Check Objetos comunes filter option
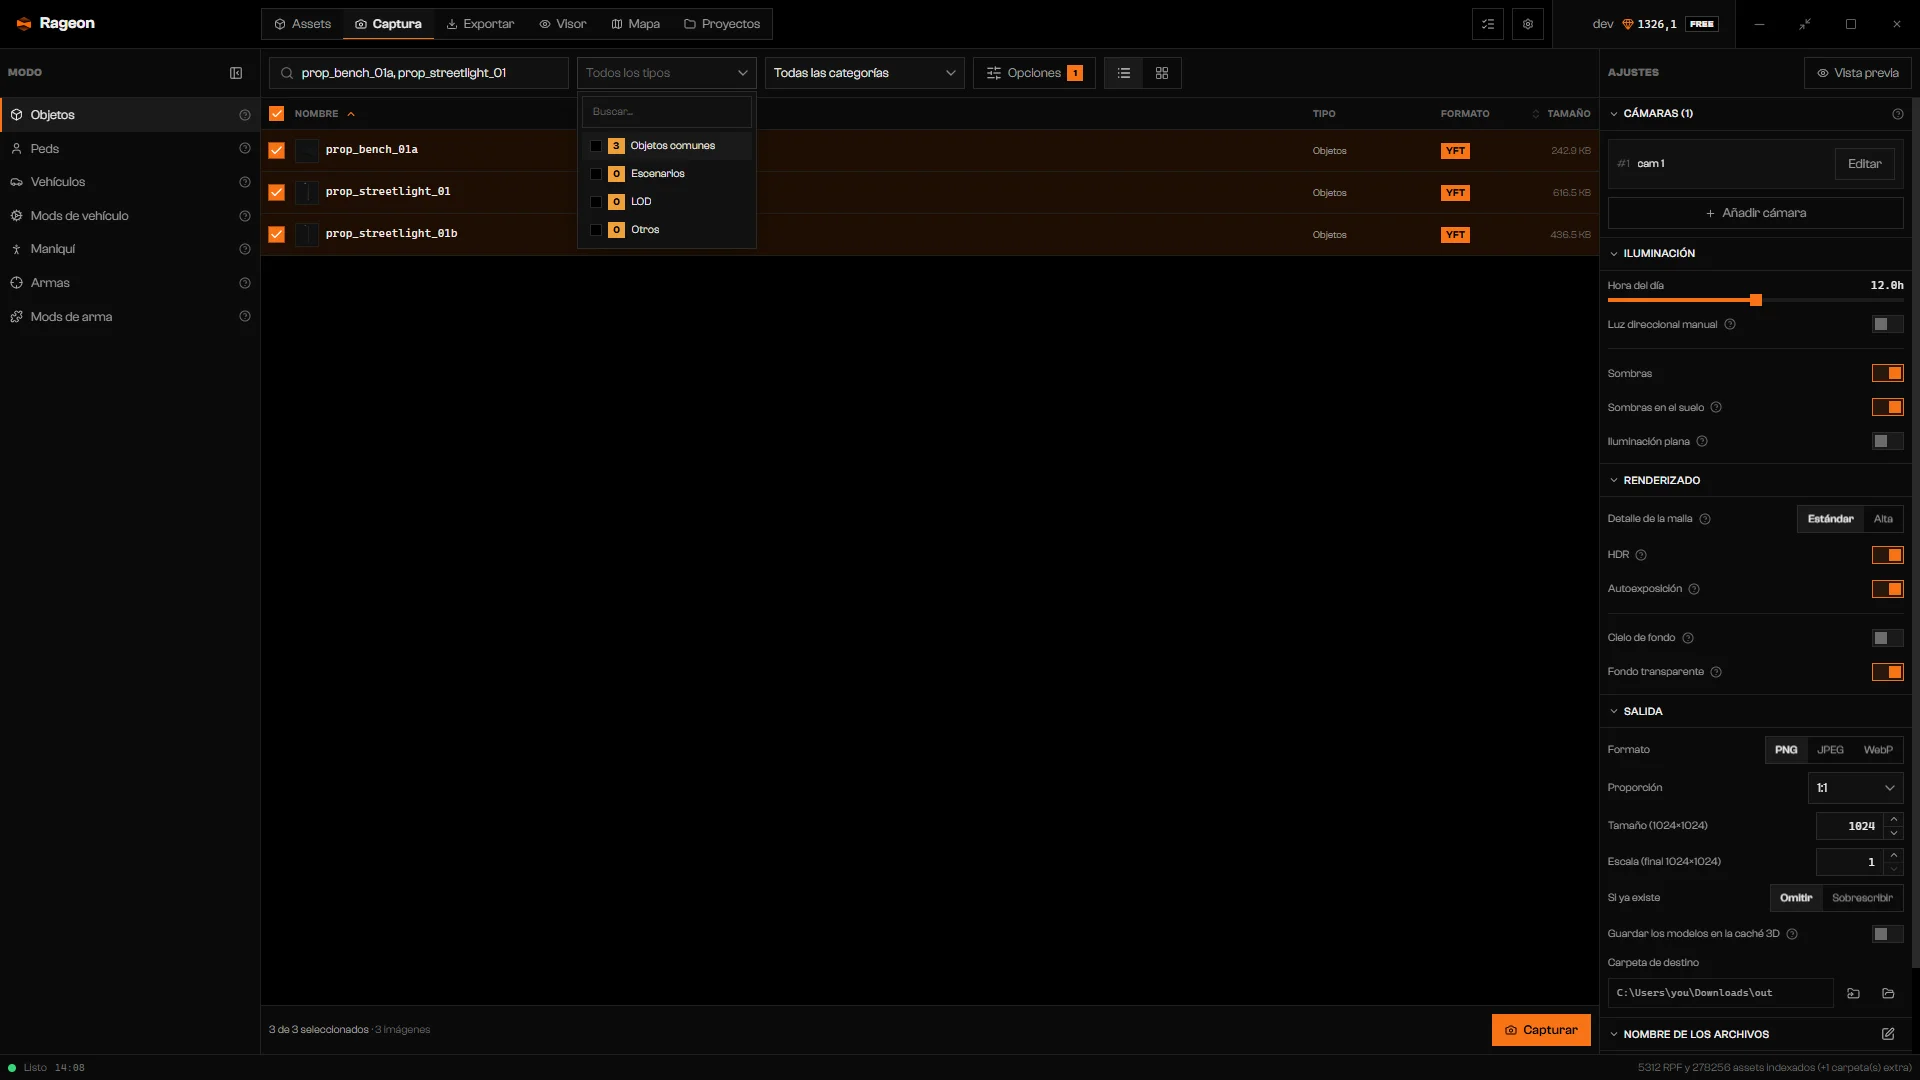This screenshot has height=1080, width=1920. click(596, 146)
